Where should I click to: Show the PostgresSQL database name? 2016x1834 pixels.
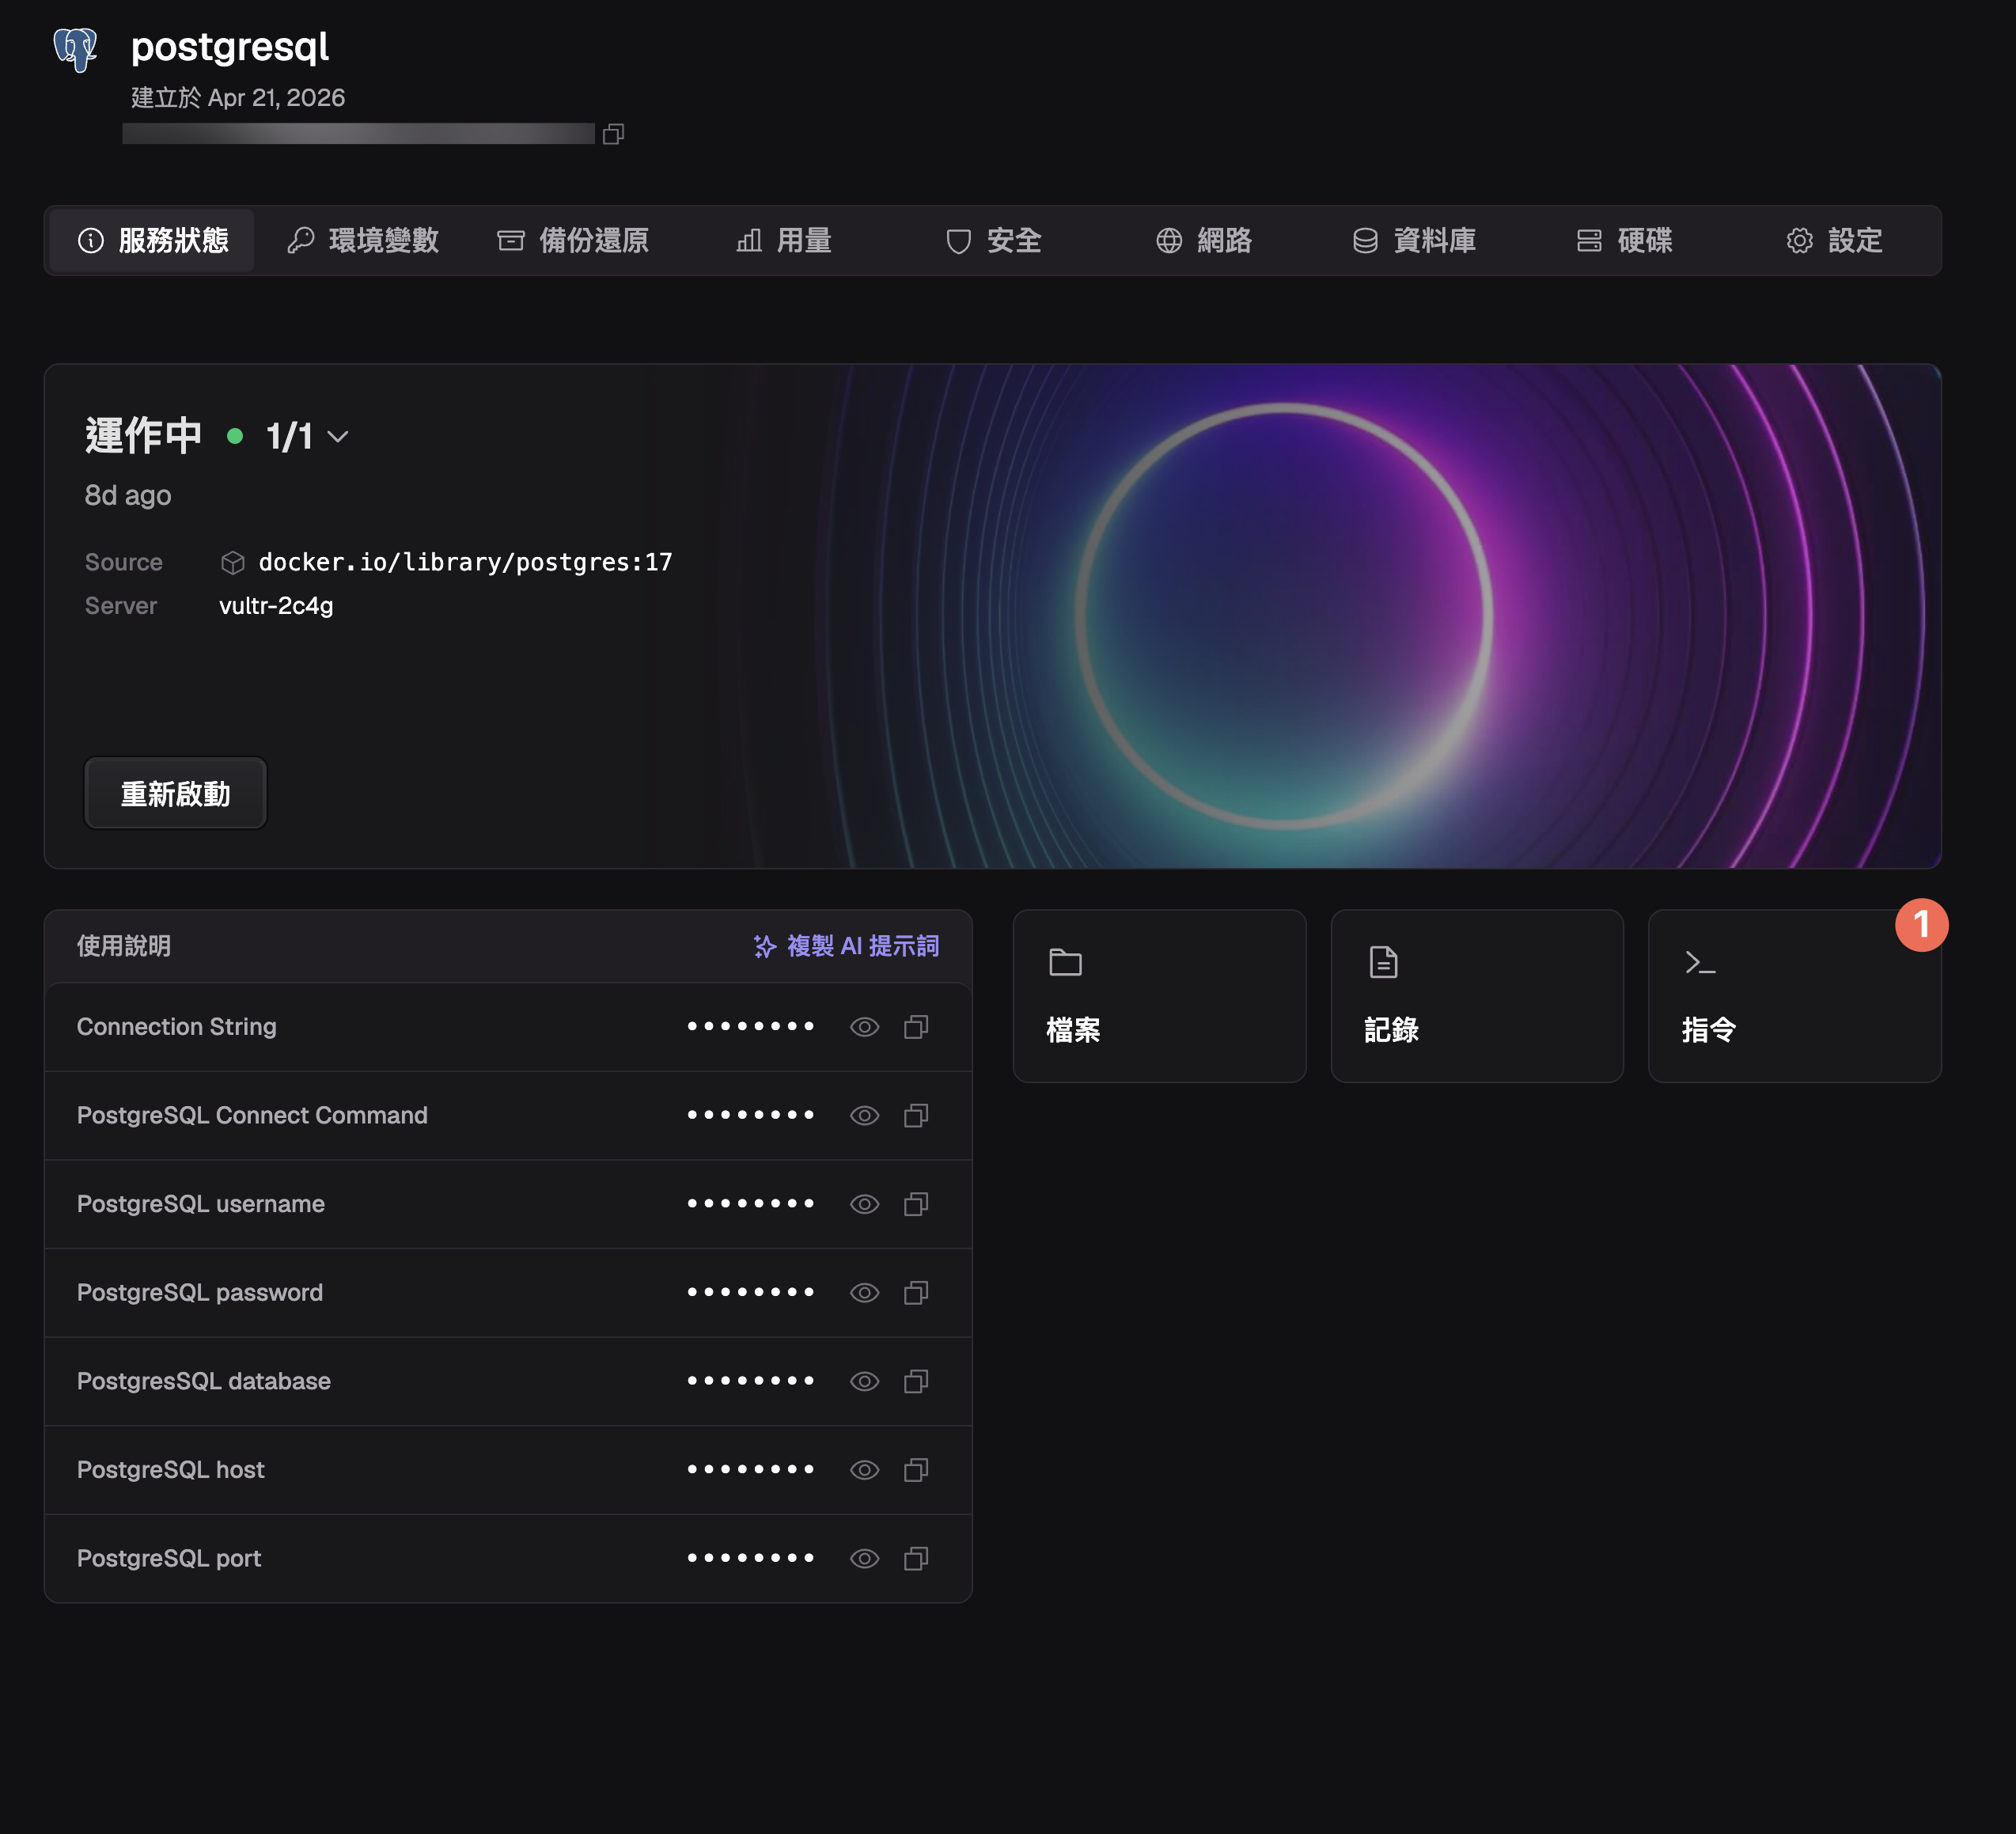pos(865,1381)
